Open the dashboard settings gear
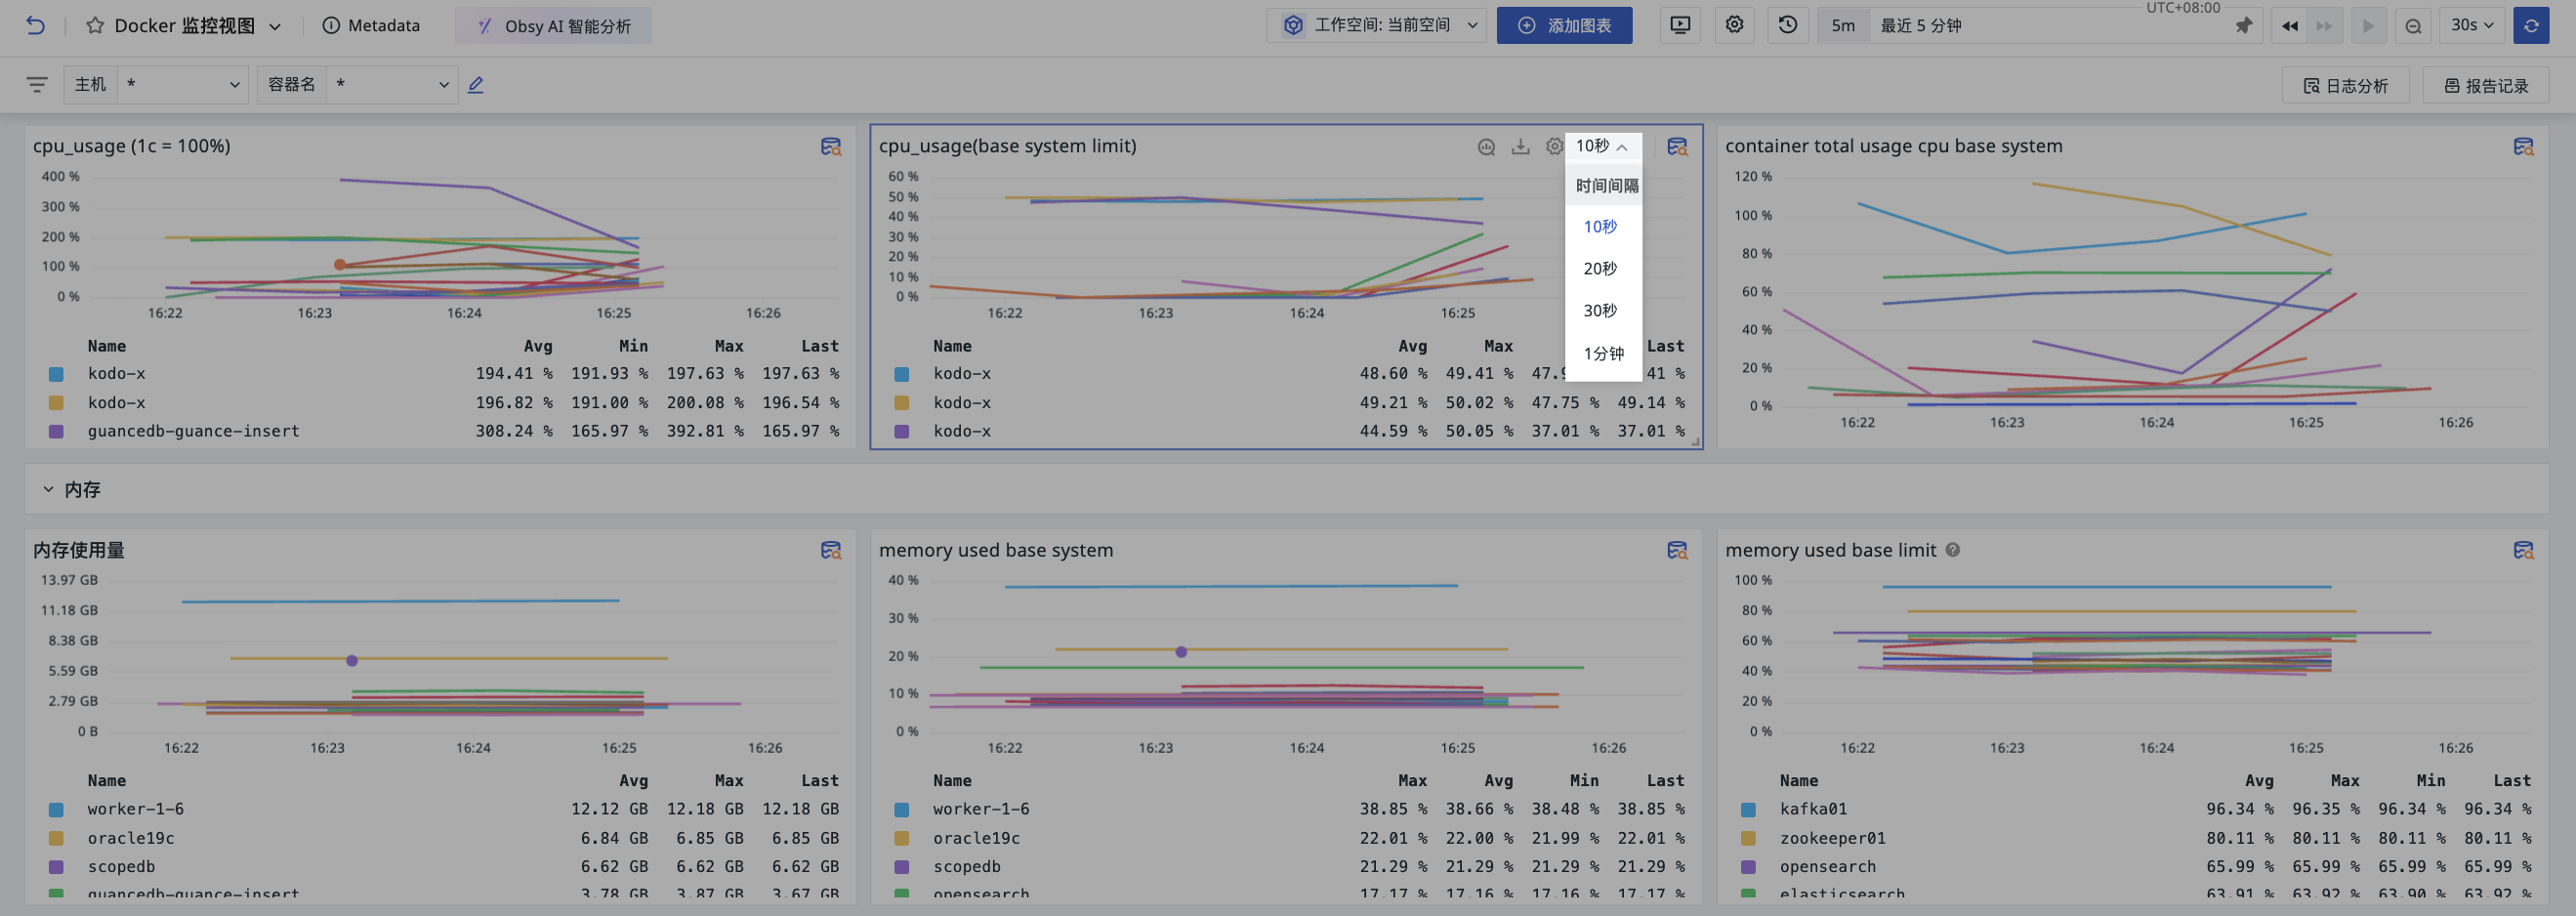 click(1734, 25)
